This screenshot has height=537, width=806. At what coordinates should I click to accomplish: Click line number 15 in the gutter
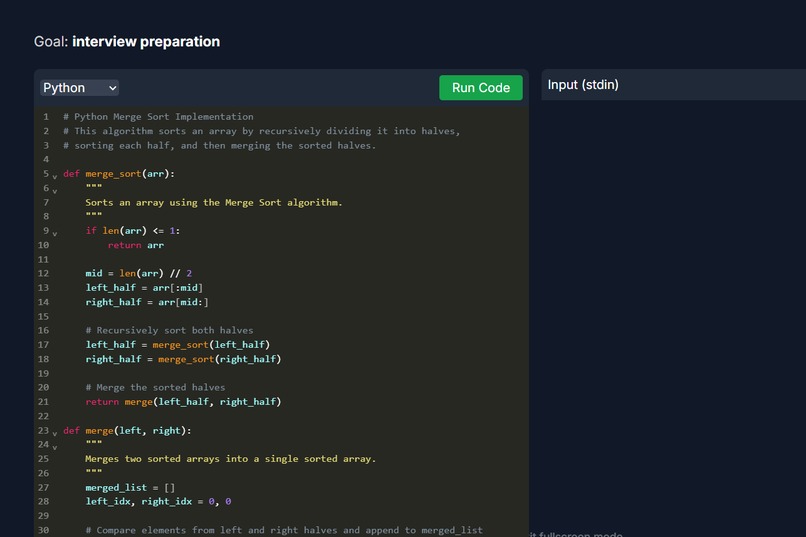[43, 317]
